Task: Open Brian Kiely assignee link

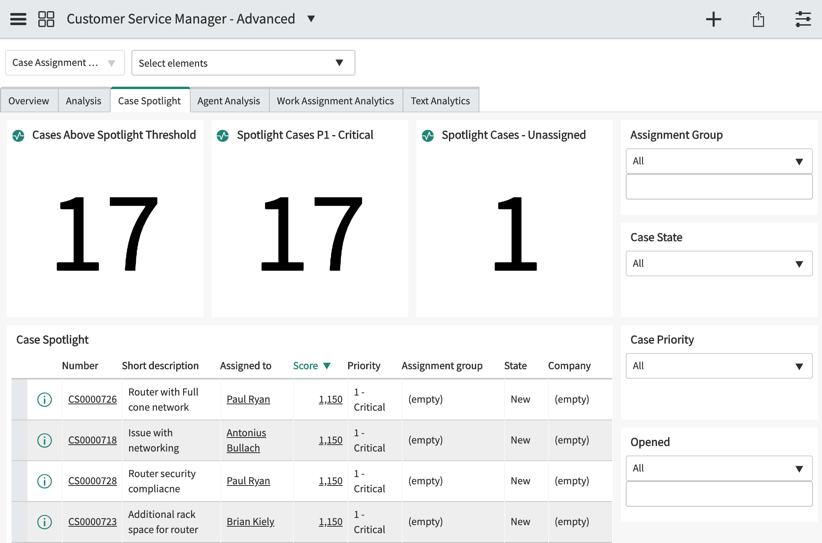Action: (250, 522)
